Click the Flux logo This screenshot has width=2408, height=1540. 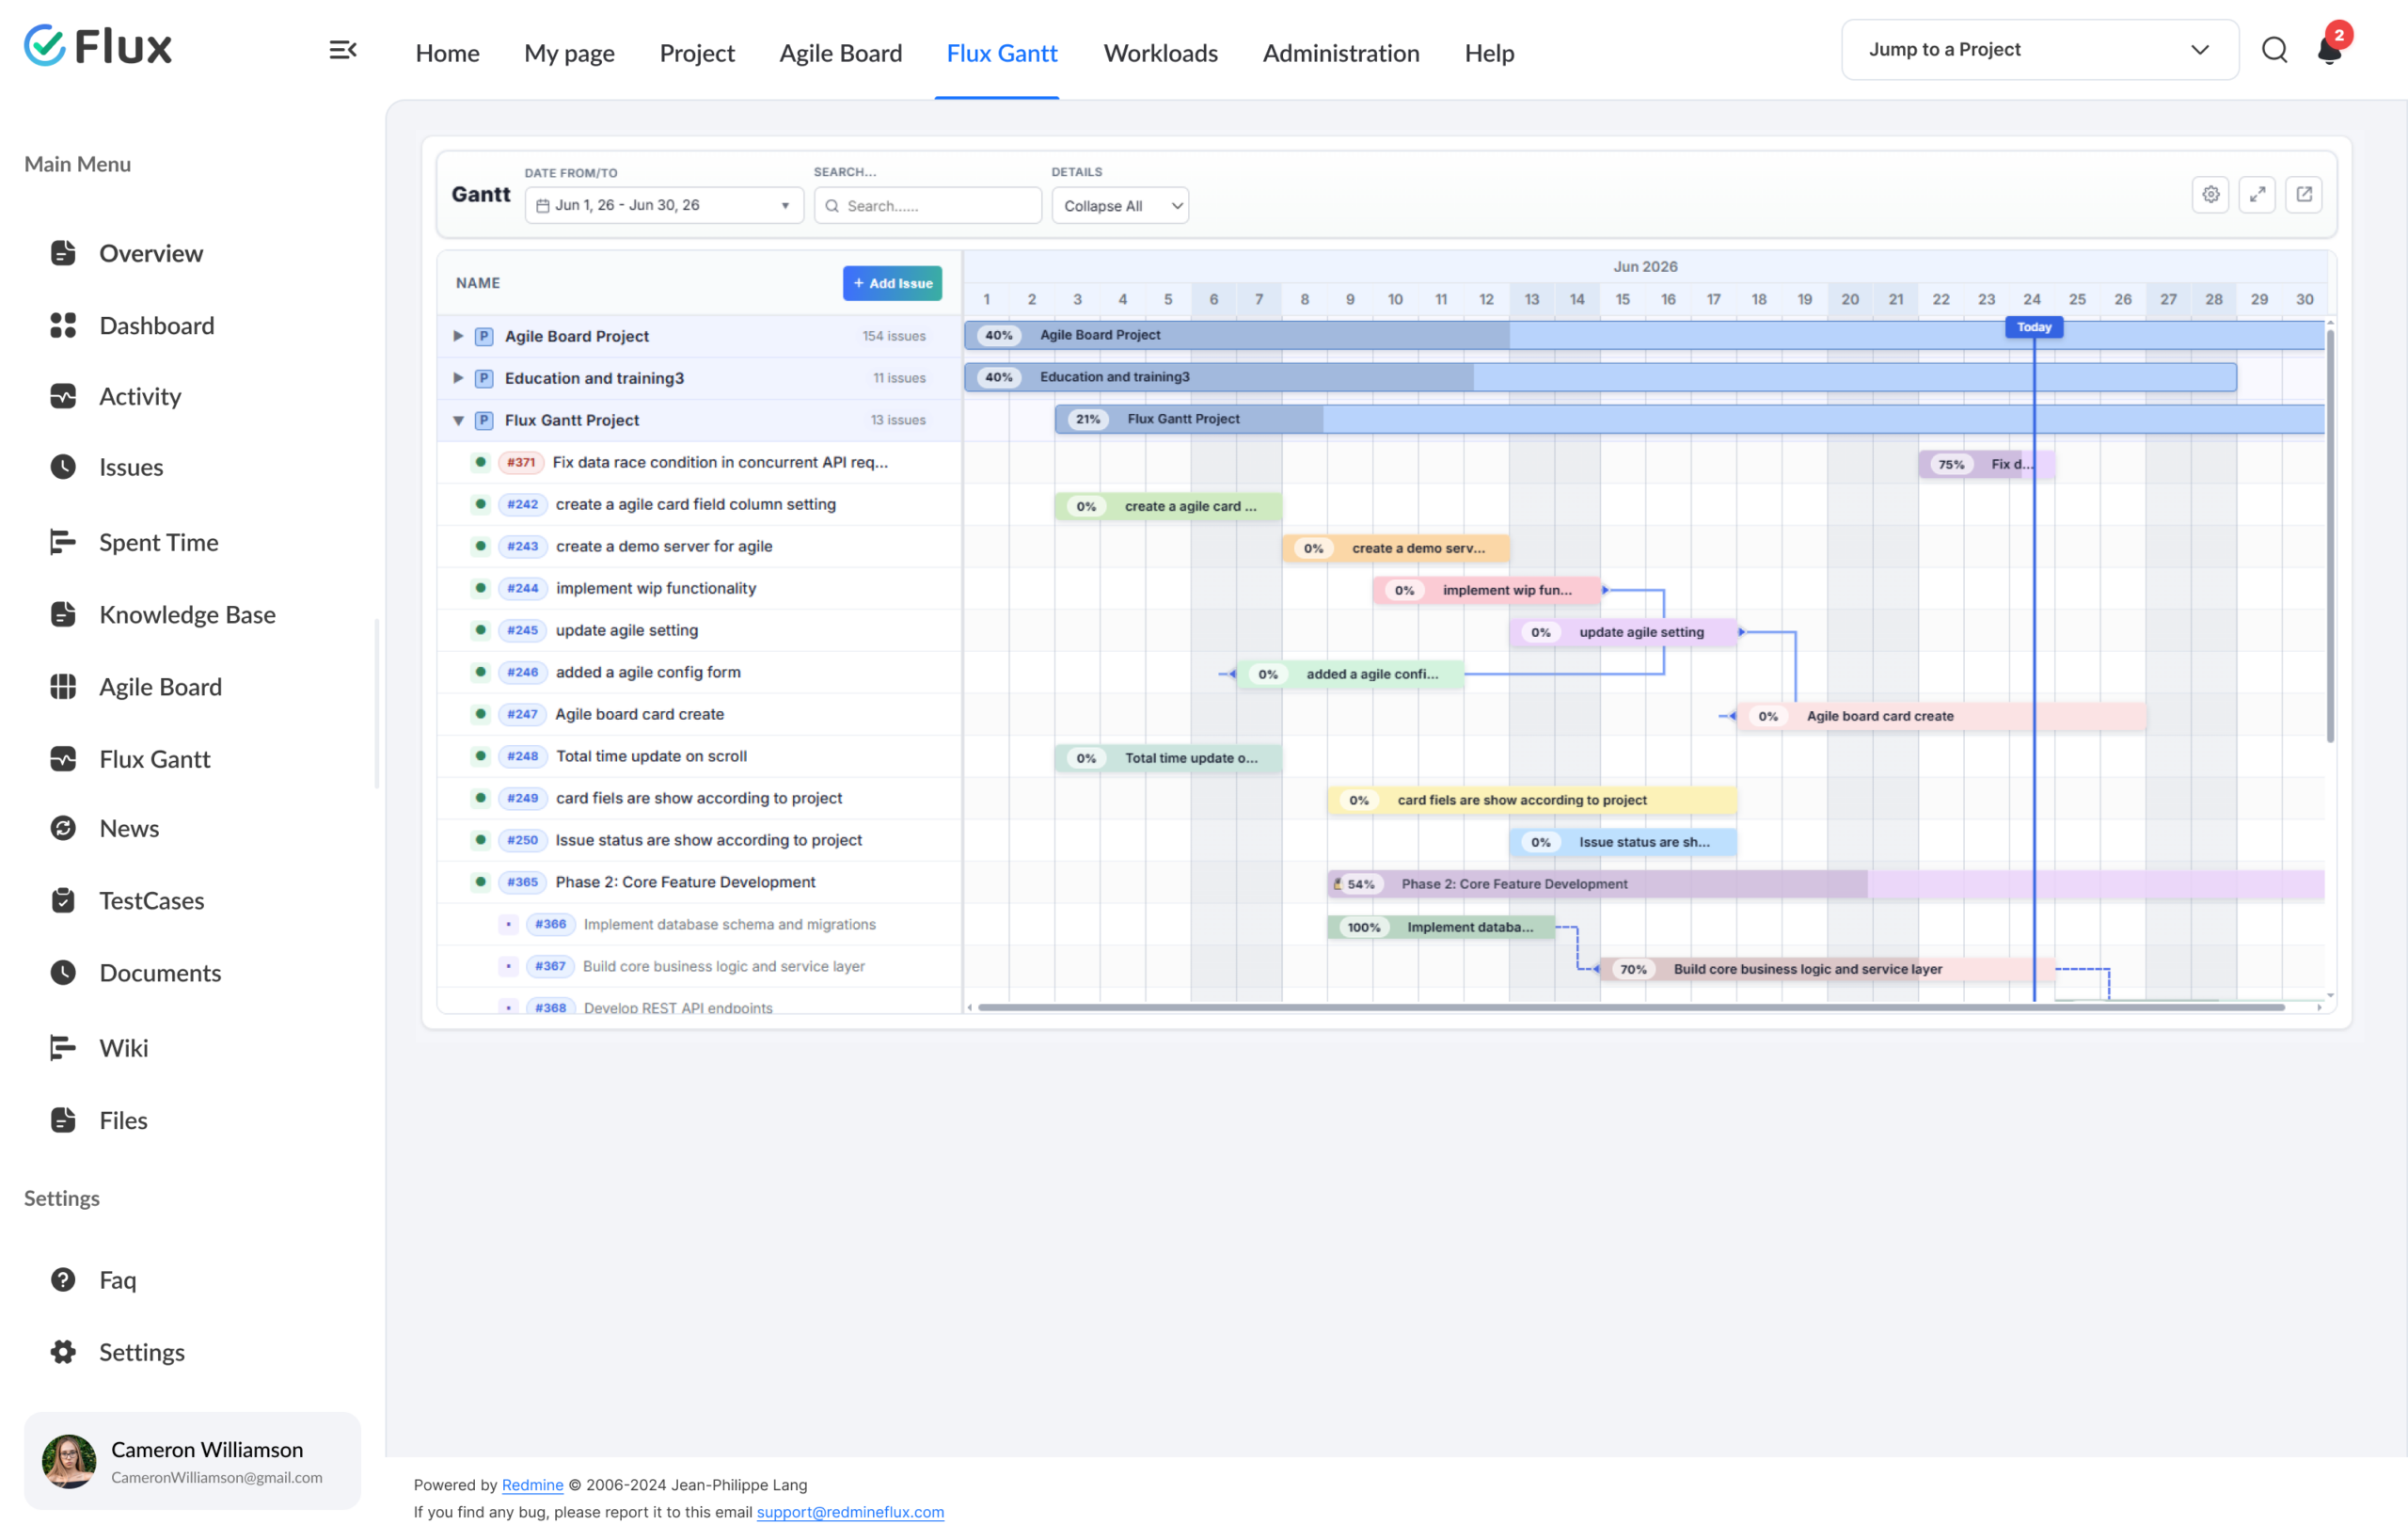point(98,46)
